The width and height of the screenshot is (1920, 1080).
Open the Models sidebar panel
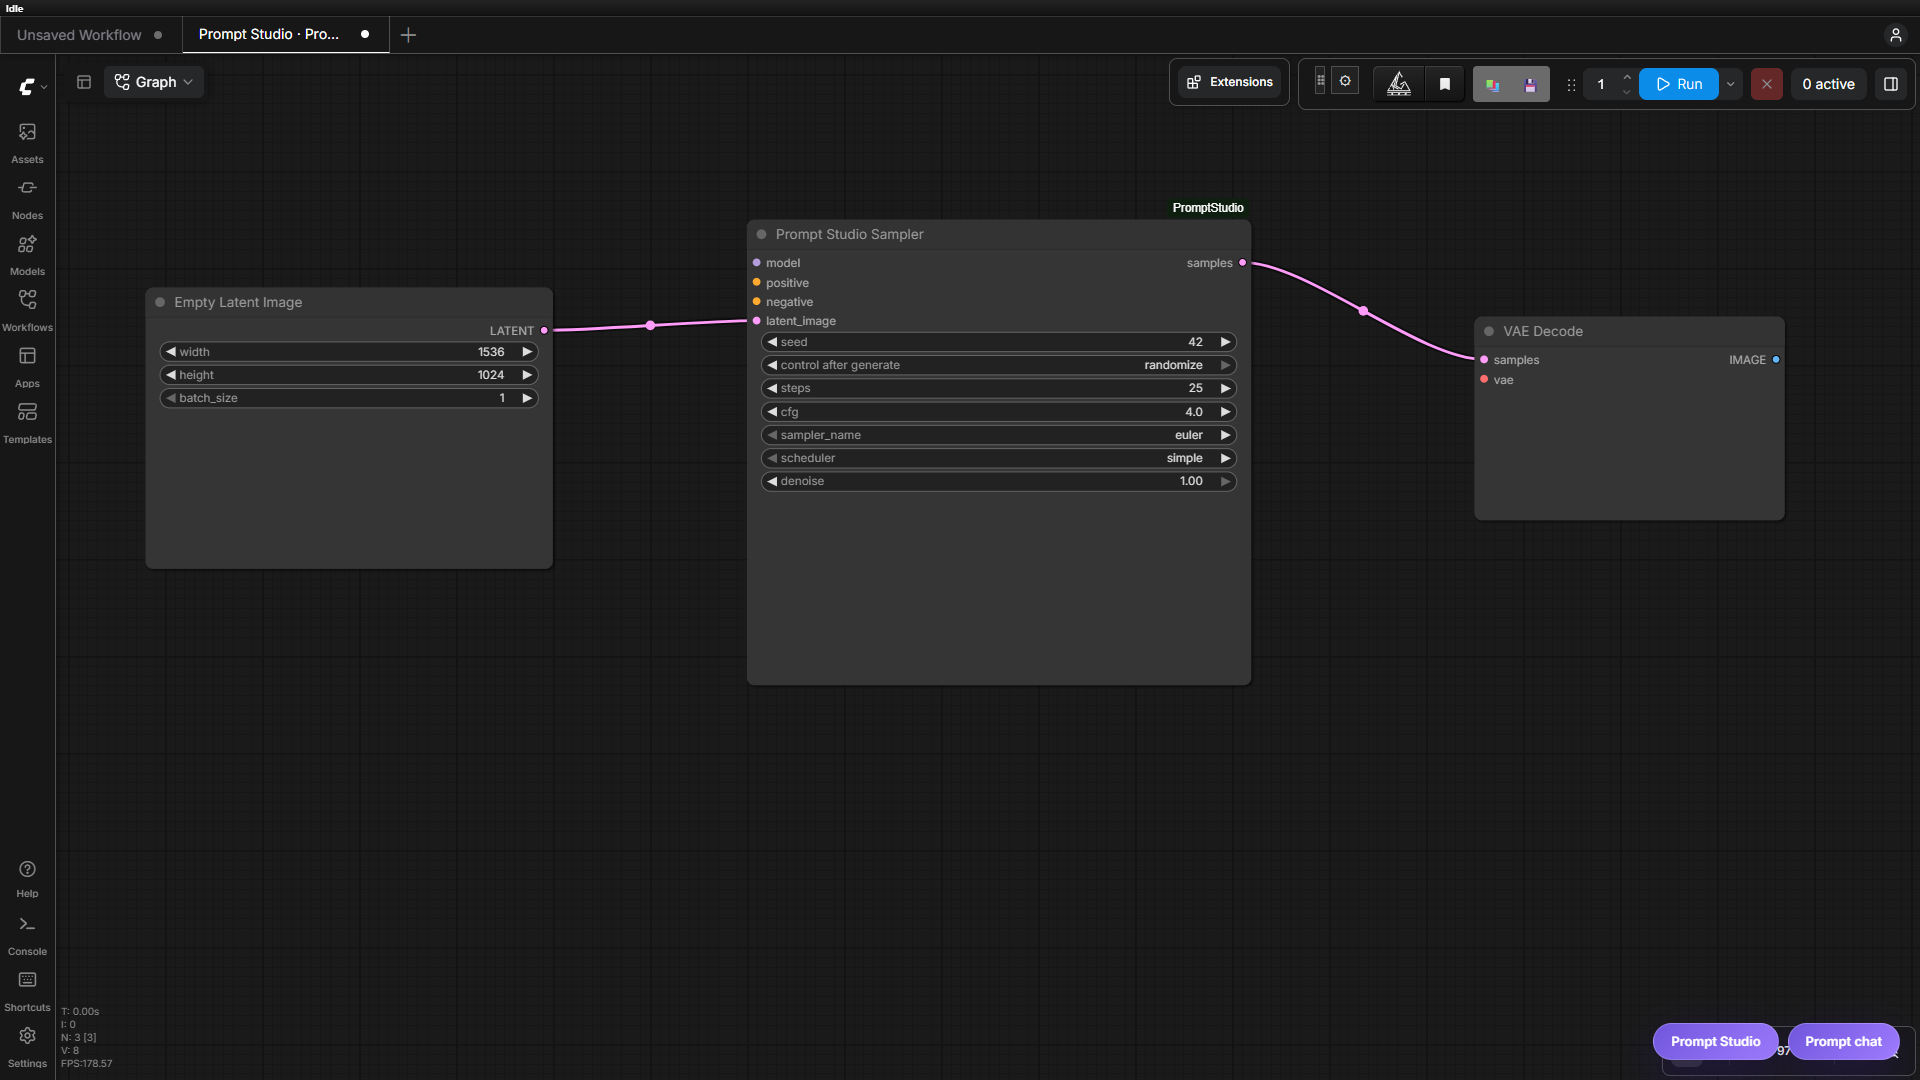tap(27, 255)
